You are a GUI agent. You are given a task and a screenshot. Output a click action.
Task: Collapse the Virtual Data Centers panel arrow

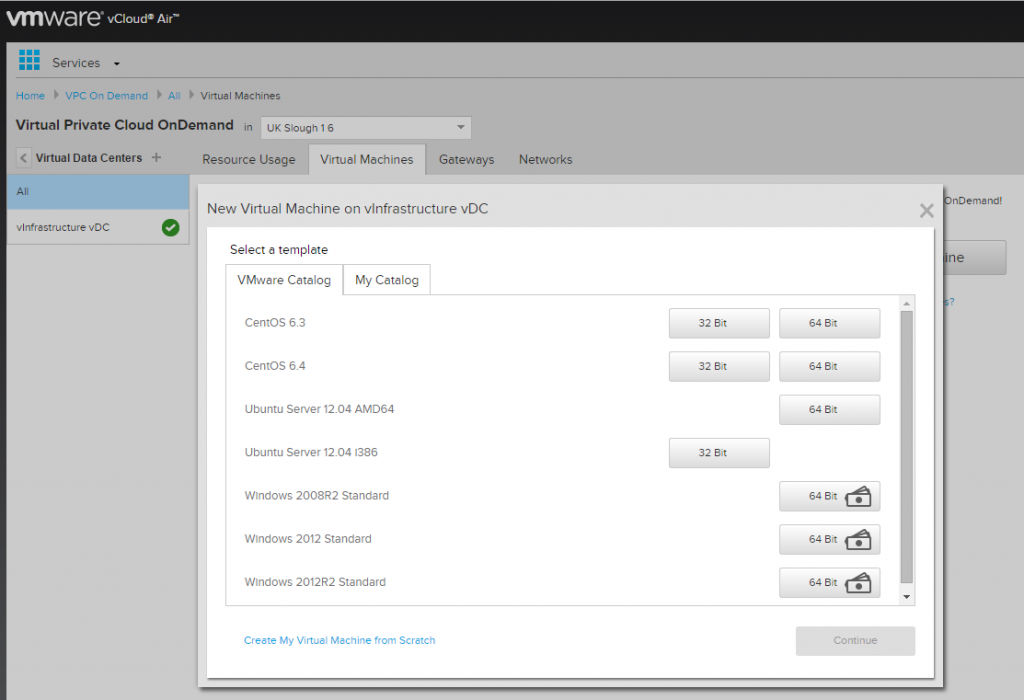pos(24,158)
